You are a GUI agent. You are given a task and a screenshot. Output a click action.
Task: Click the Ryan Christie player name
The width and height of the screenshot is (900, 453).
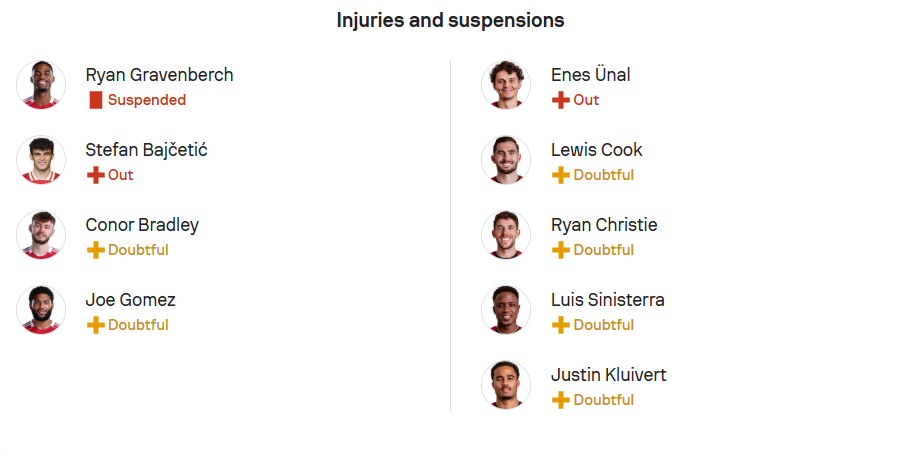tap(604, 225)
